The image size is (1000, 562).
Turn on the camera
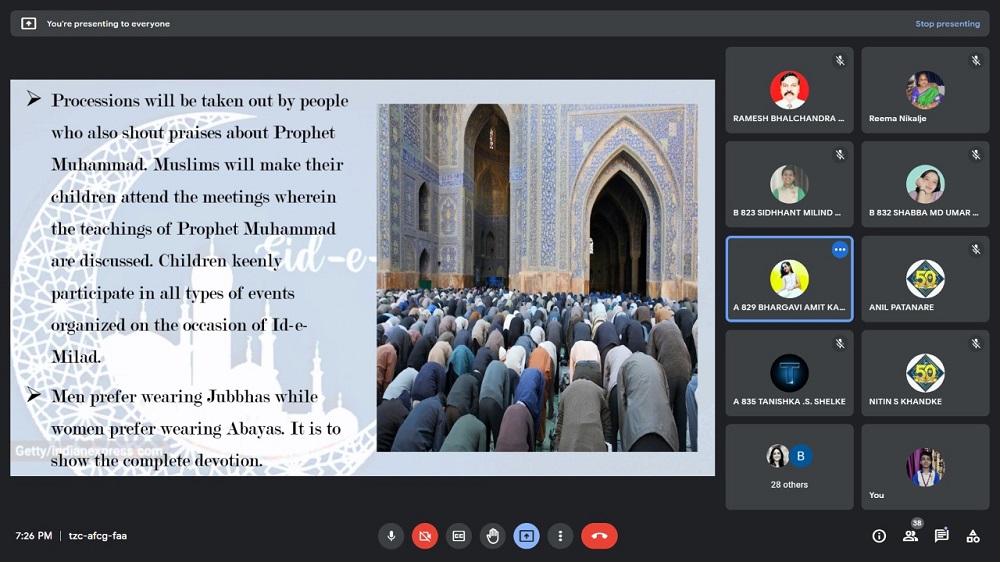425,536
